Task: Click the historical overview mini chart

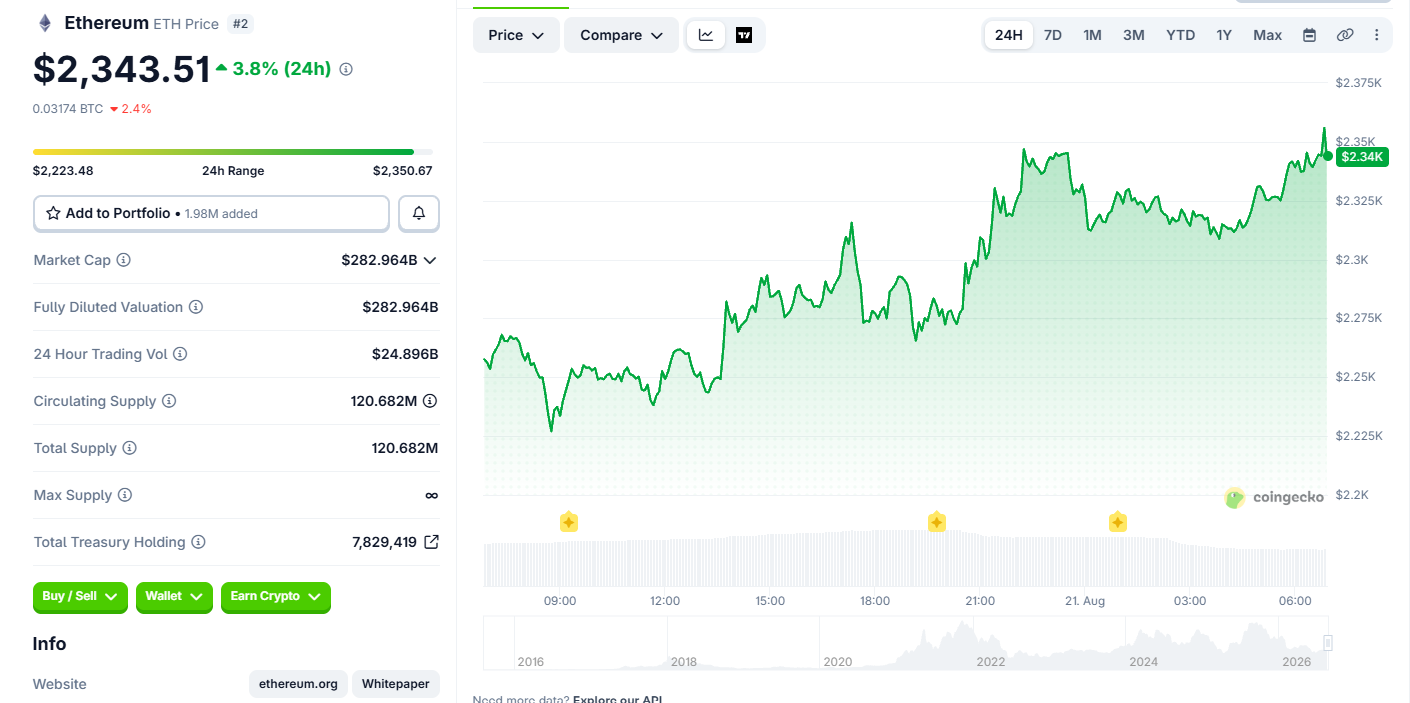Action: pyautogui.click(x=906, y=642)
